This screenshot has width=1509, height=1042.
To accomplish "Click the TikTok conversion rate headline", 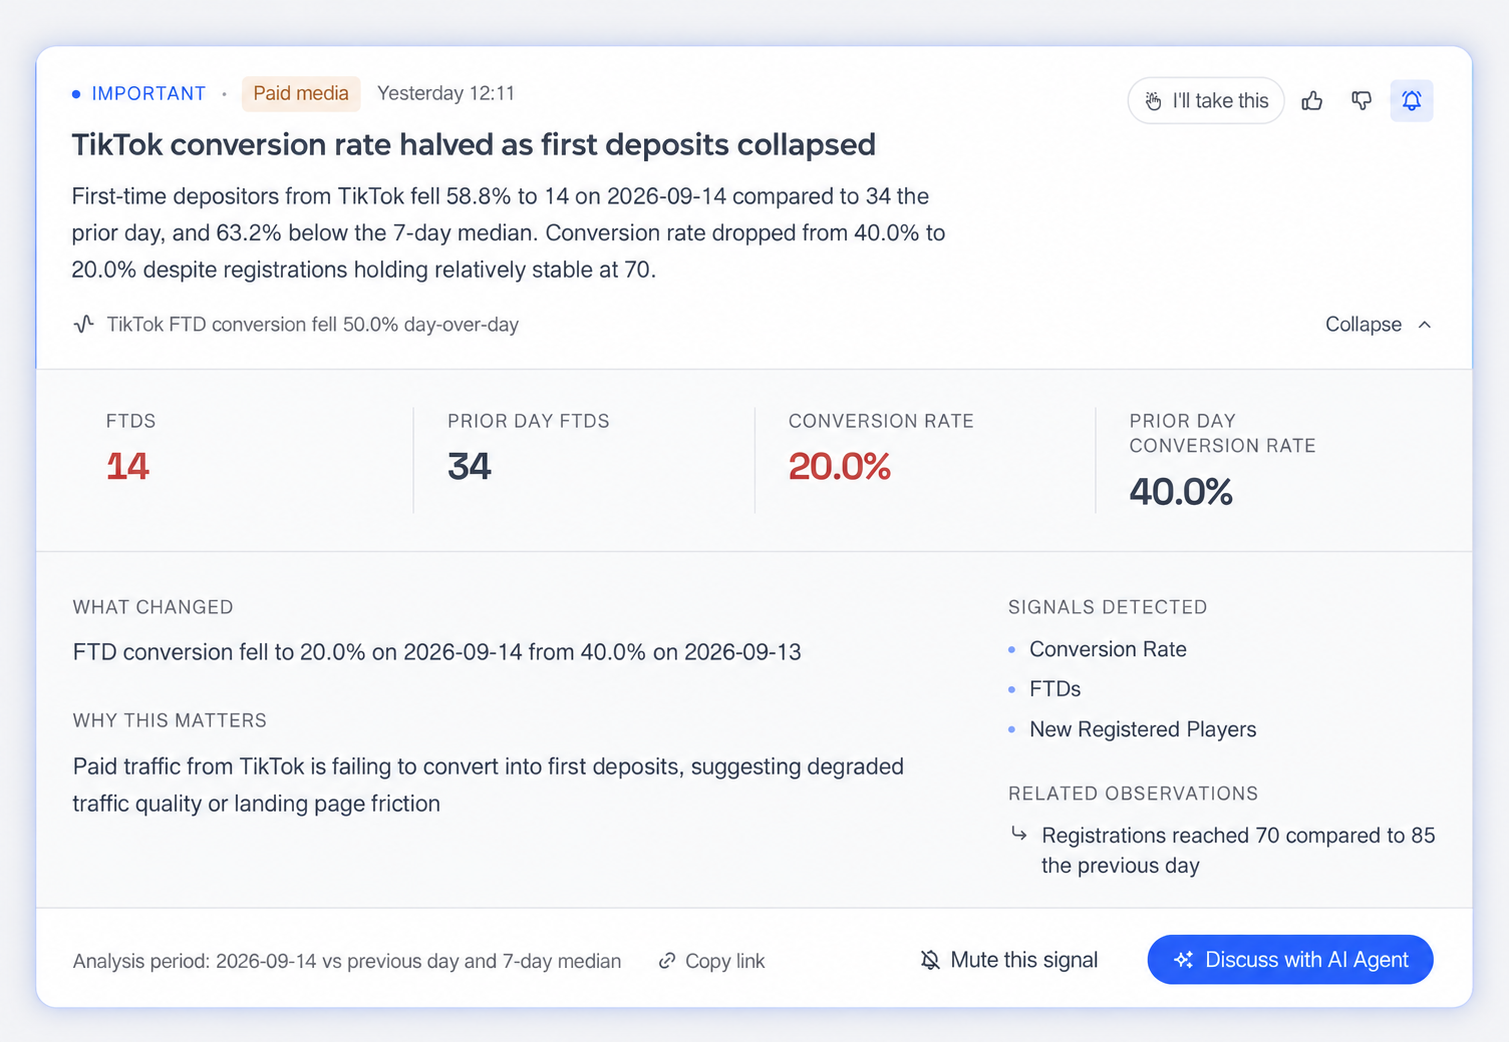I will [x=473, y=144].
